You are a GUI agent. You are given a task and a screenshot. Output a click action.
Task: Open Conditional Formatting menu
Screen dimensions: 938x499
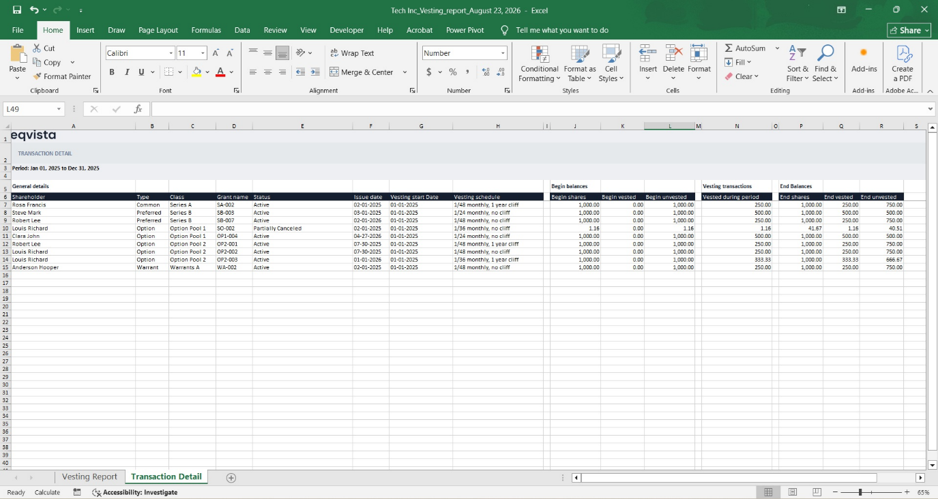click(x=540, y=64)
